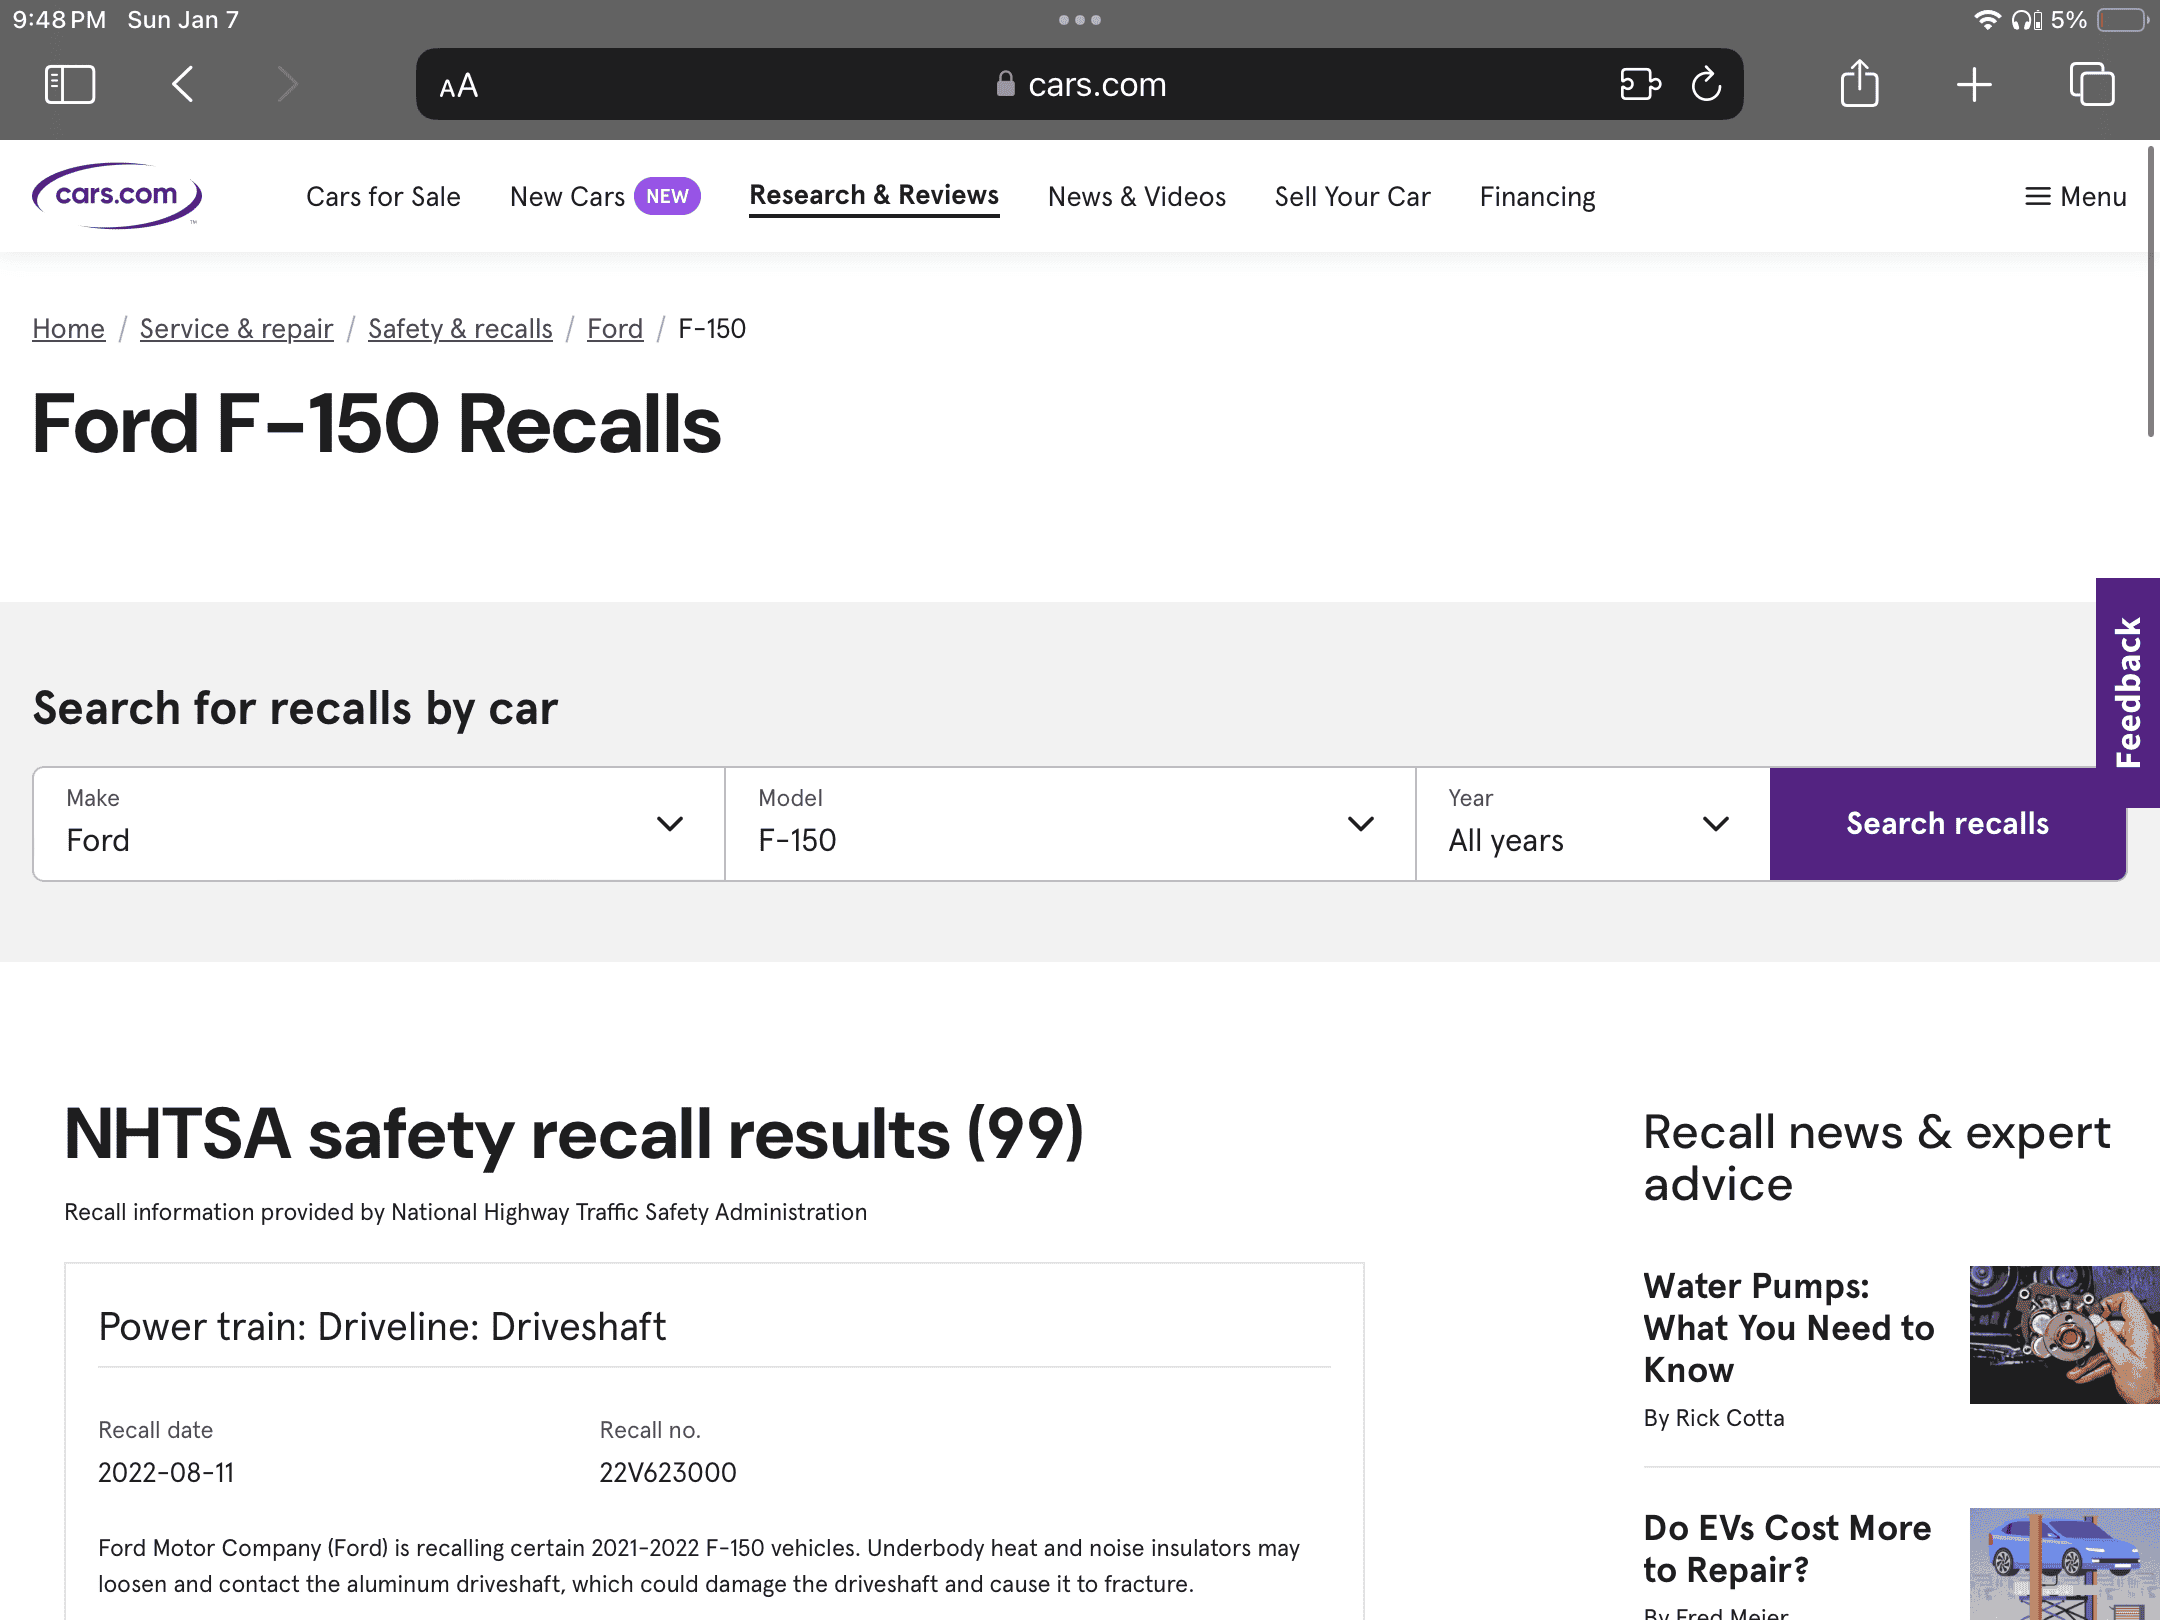
Task: Reload the cars.com page
Action: (x=1706, y=84)
